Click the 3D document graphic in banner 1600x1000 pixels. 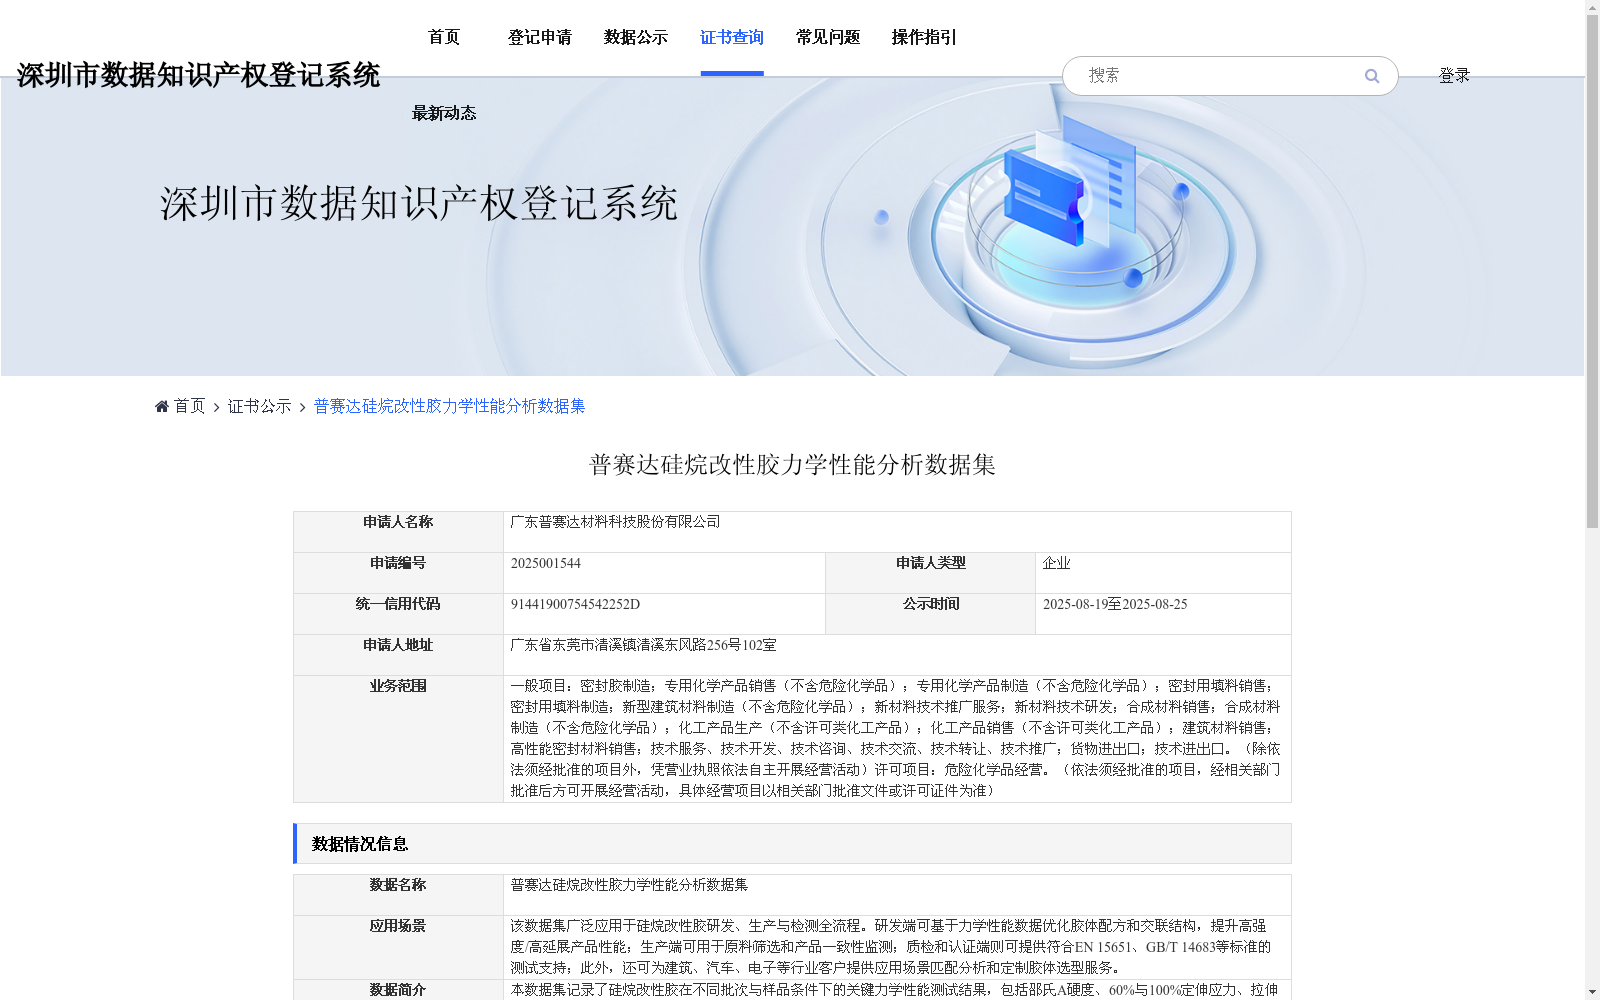pos(1071,183)
